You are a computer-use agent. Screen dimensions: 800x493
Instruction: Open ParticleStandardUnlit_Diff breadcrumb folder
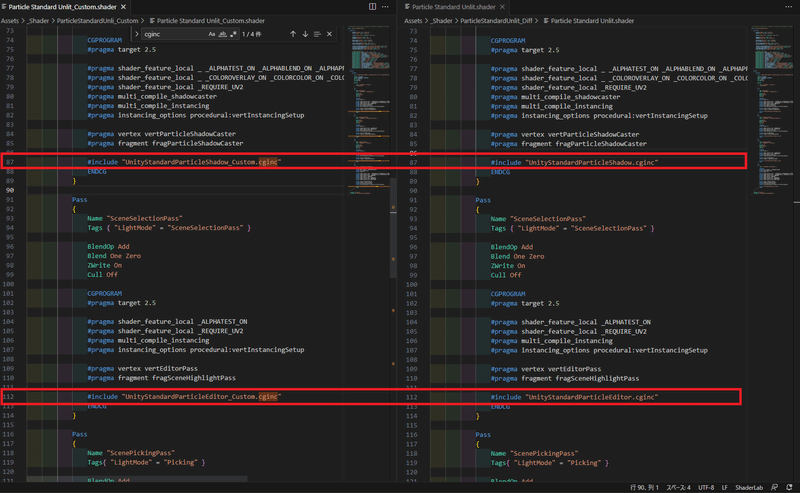(x=496, y=21)
